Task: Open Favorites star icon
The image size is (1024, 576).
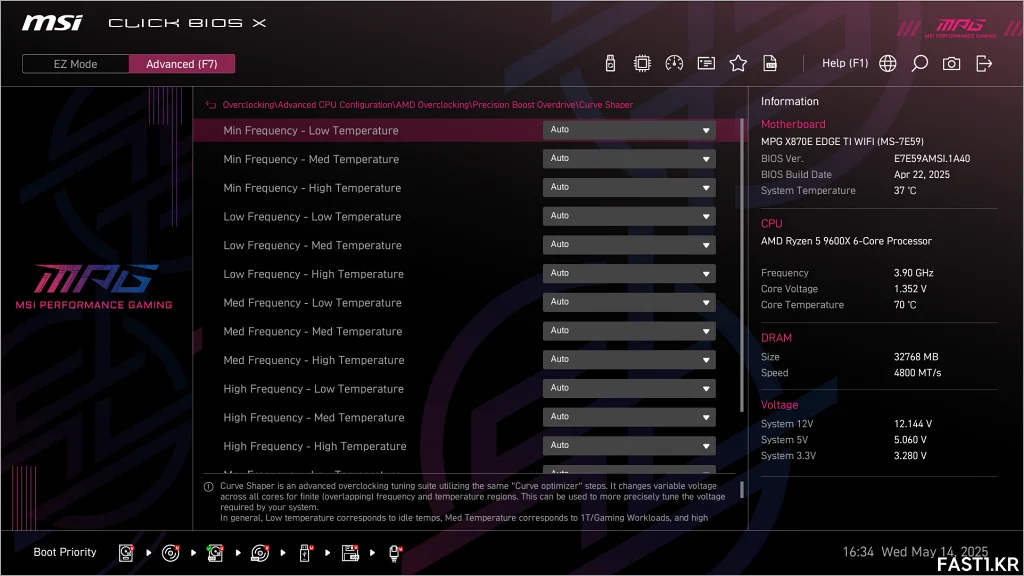Action: (738, 63)
